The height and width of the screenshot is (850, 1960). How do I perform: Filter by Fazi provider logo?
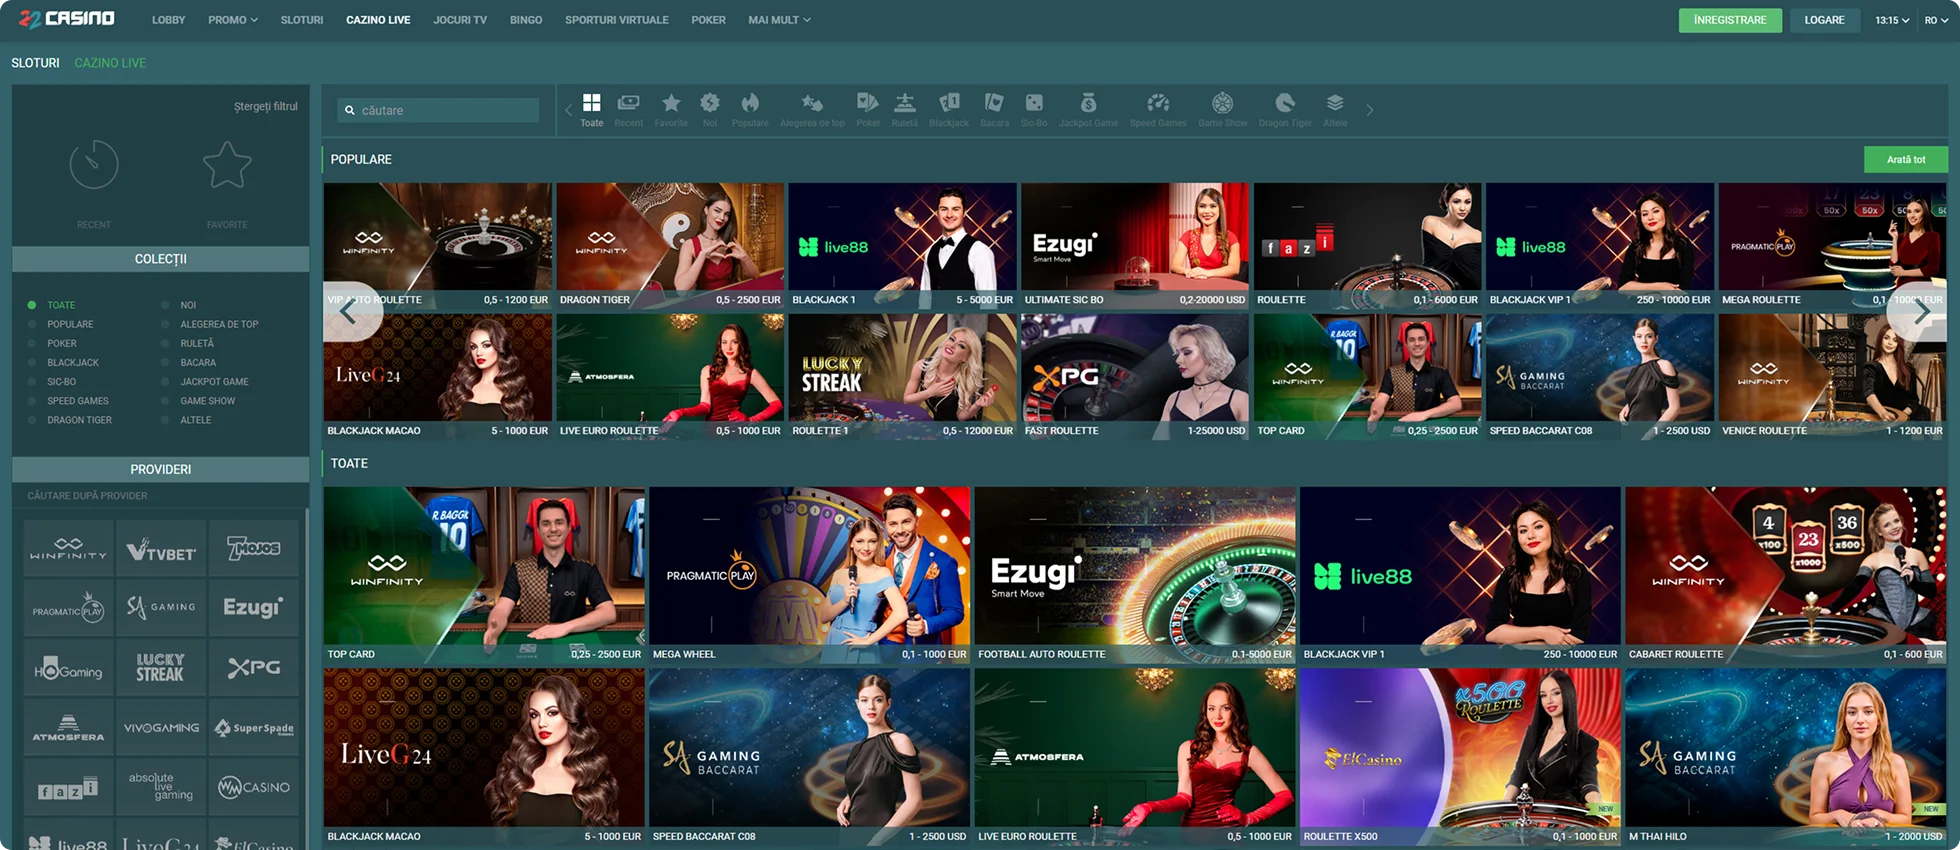68,788
